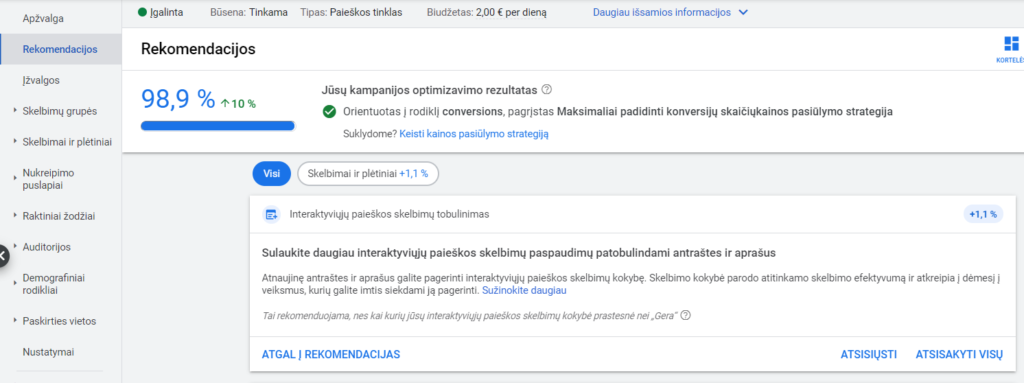Click the Būsena: Tinkama text
Image resolution: width=1024 pixels, height=383 pixels.
[249, 12]
